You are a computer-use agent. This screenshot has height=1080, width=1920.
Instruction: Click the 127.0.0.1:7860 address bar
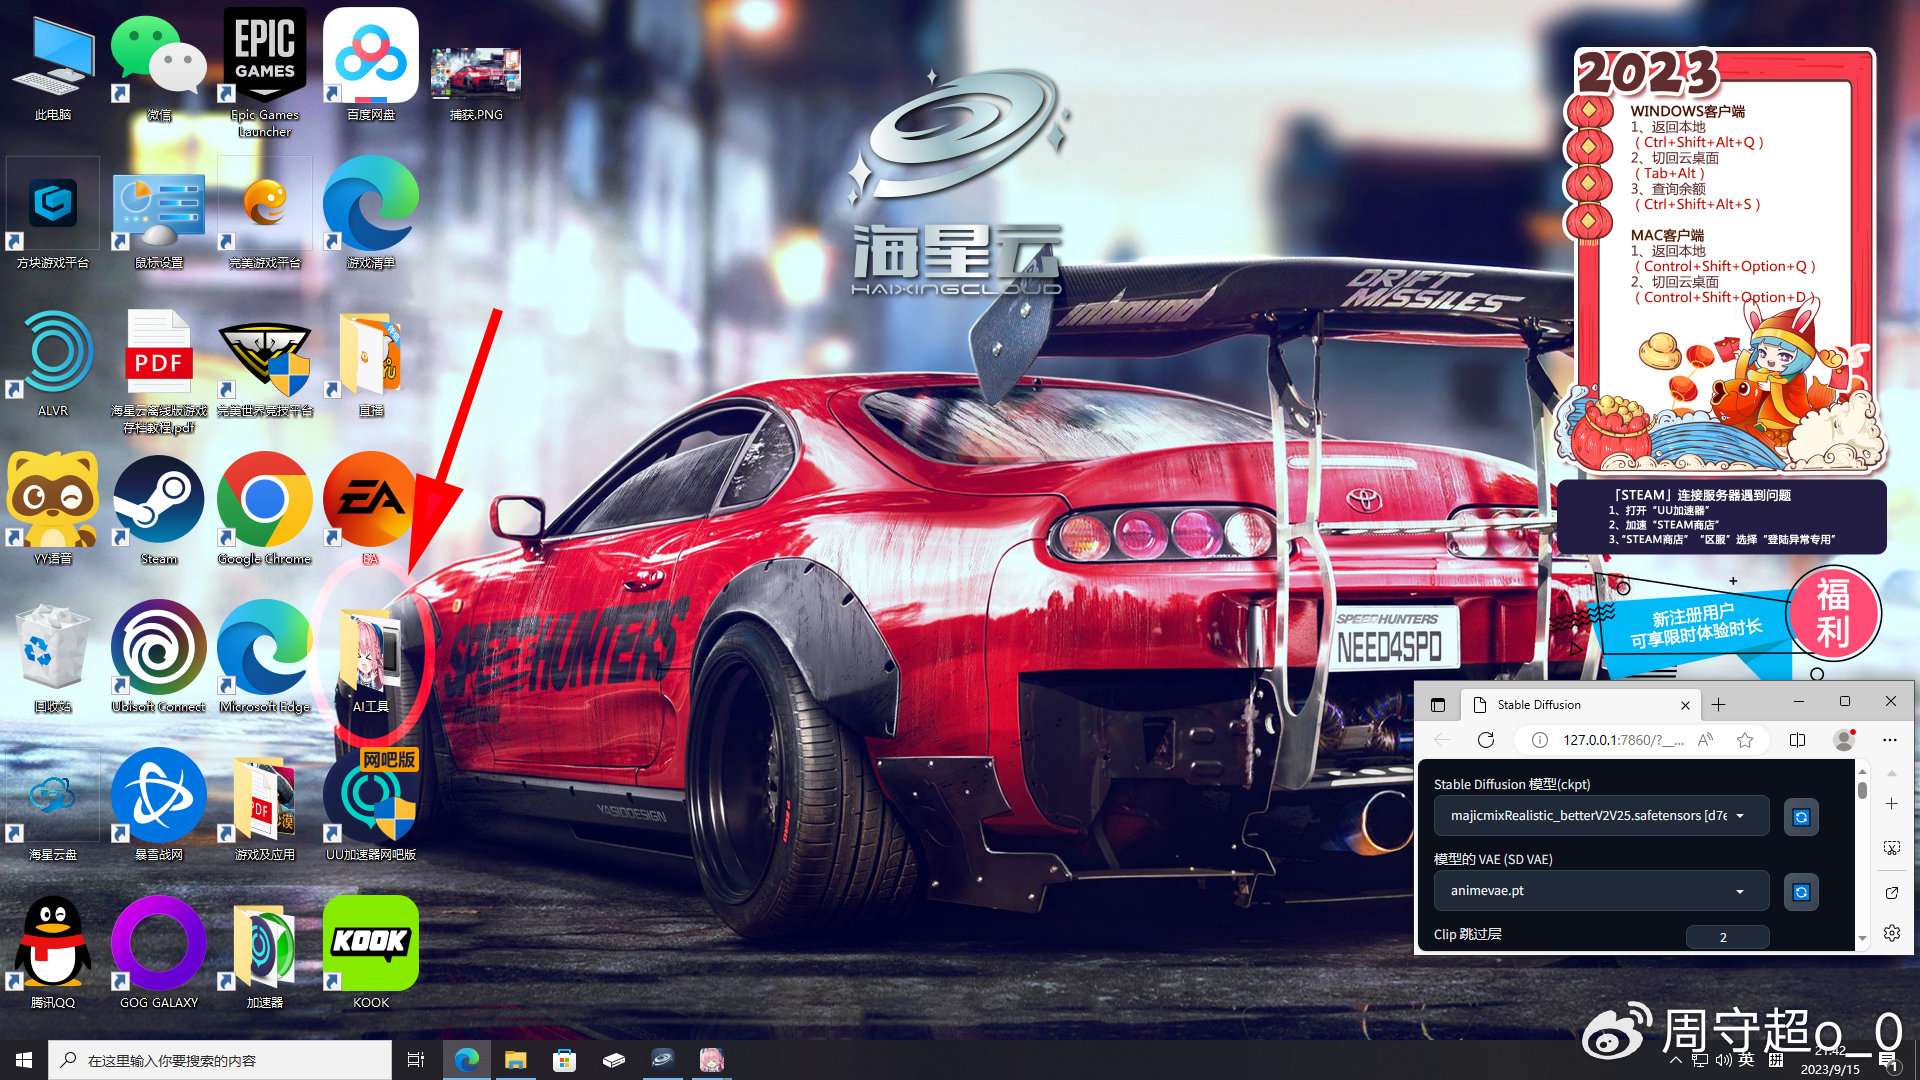tap(1624, 740)
